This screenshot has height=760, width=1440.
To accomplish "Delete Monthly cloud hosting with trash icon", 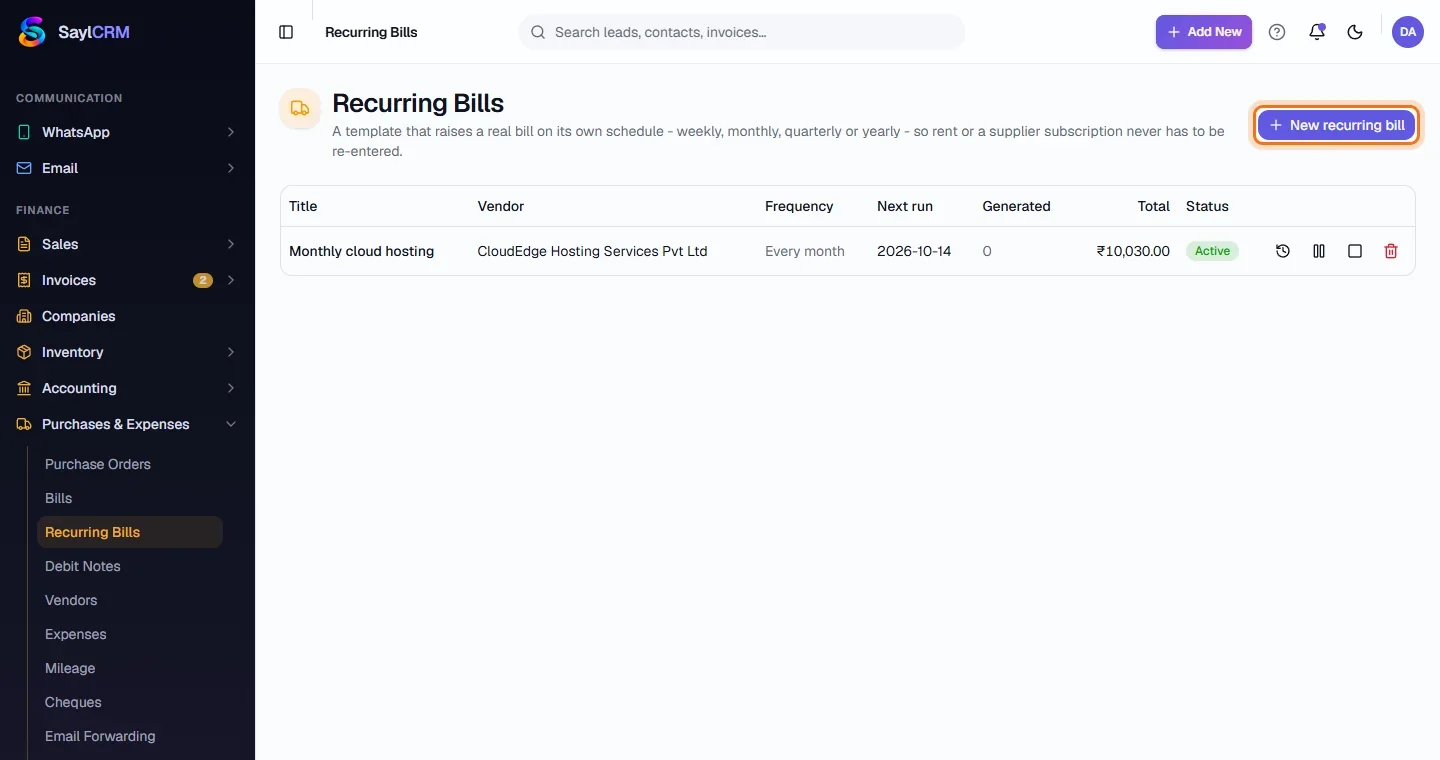I will [1391, 251].
